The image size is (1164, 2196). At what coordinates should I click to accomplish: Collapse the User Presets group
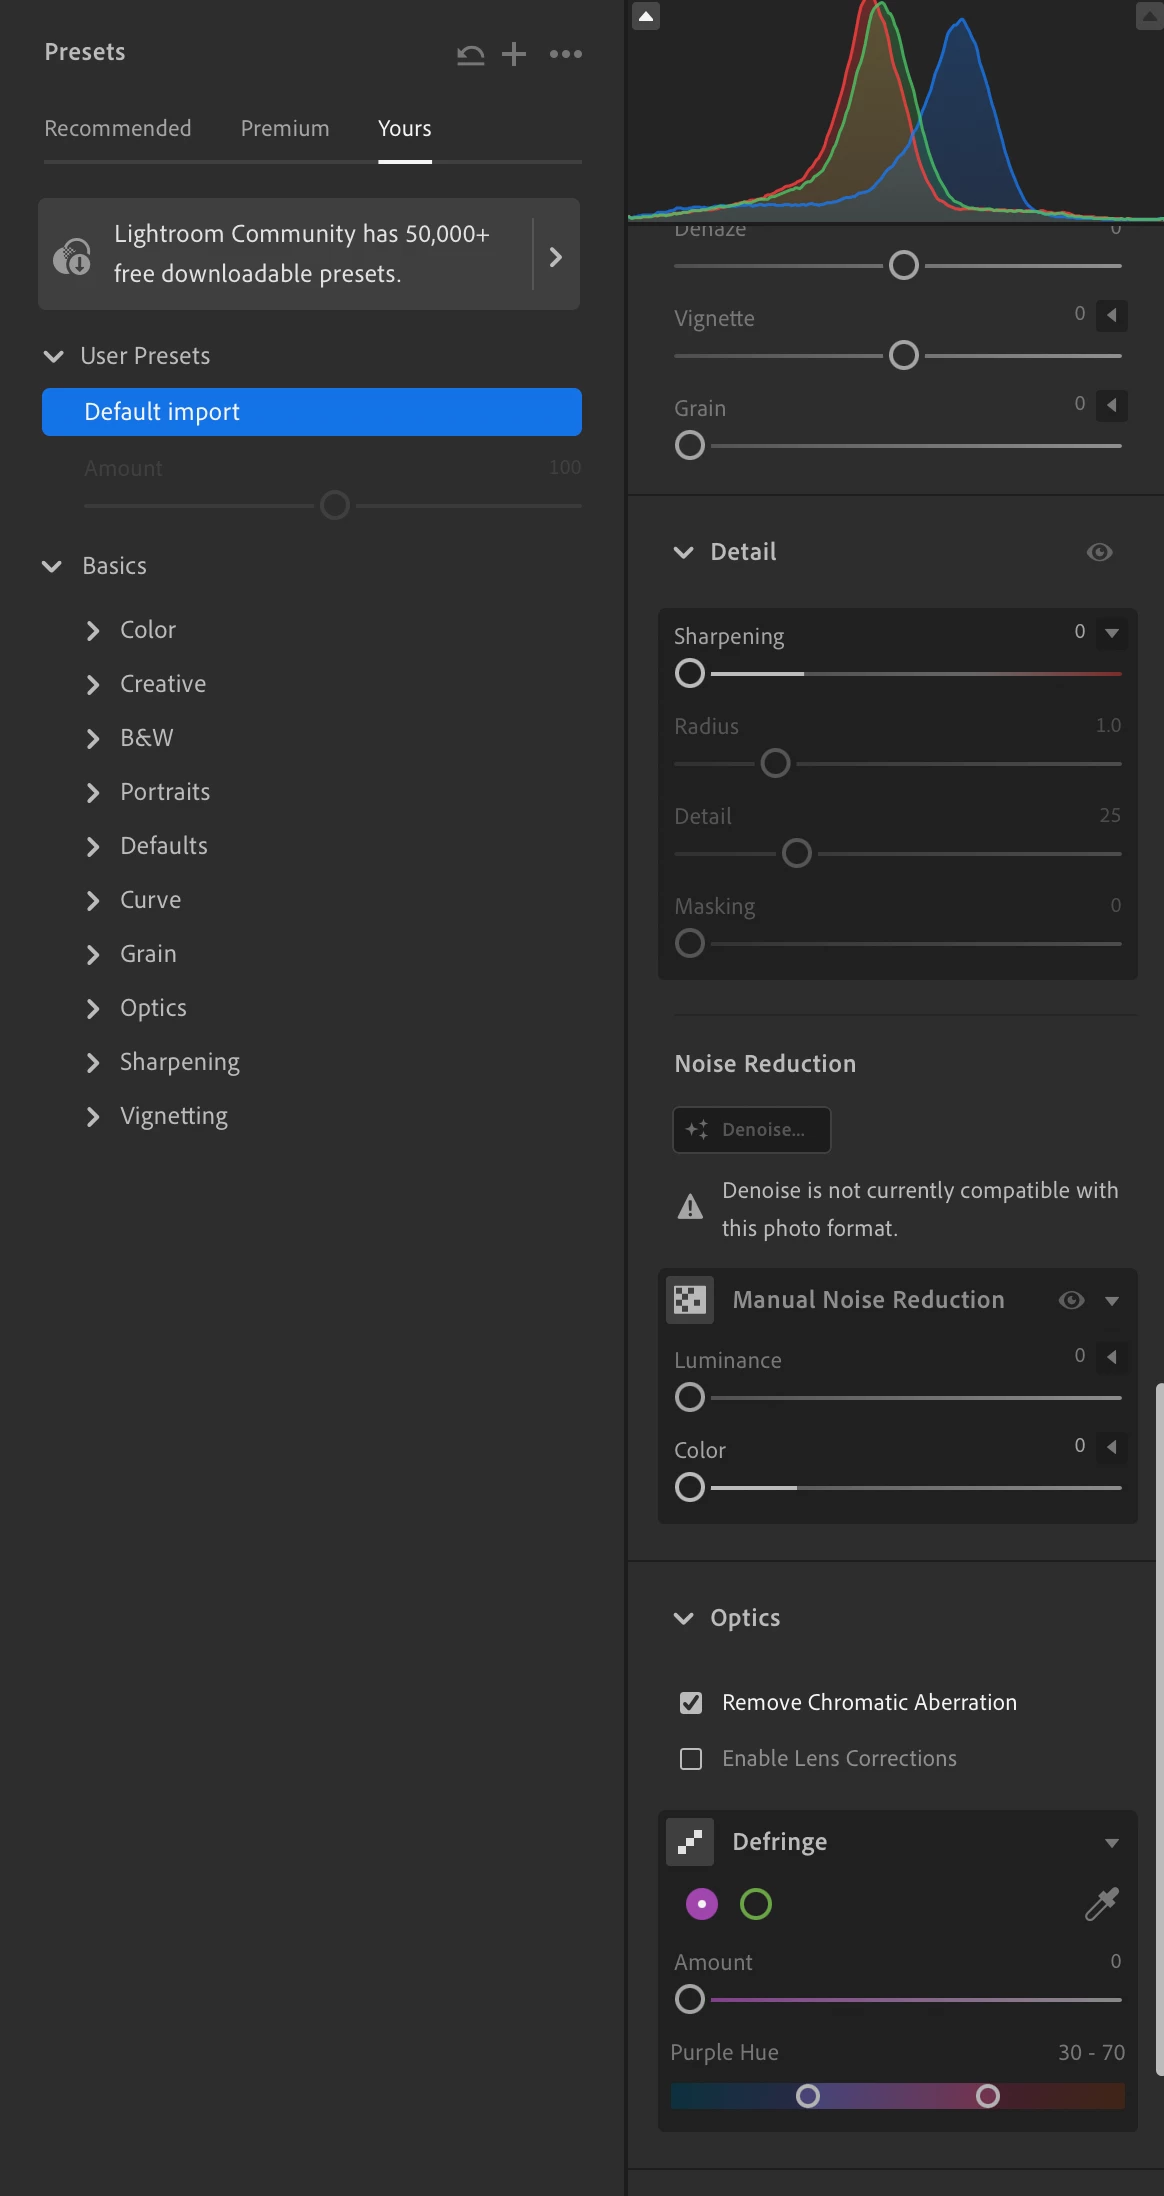tap(54, 356)
